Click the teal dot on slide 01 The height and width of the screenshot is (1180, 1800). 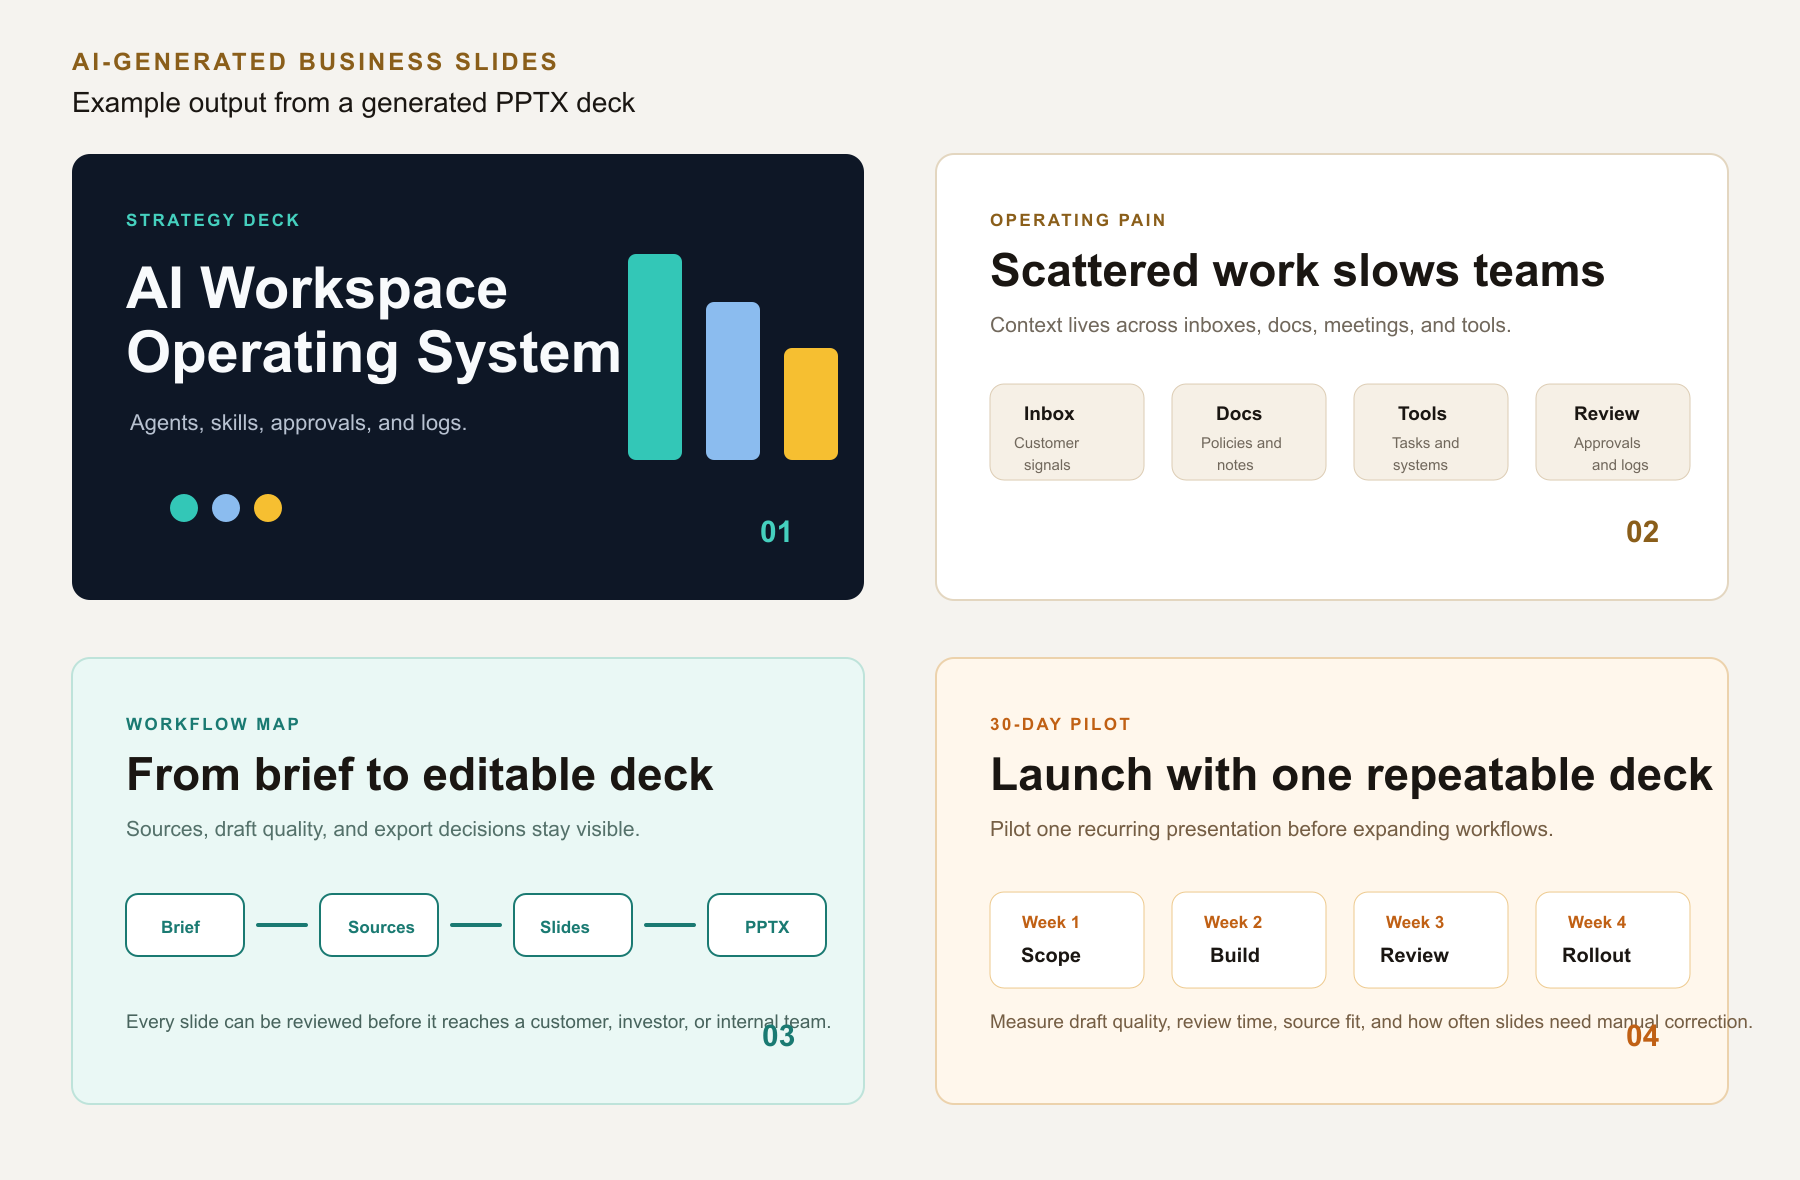[184, 508]
